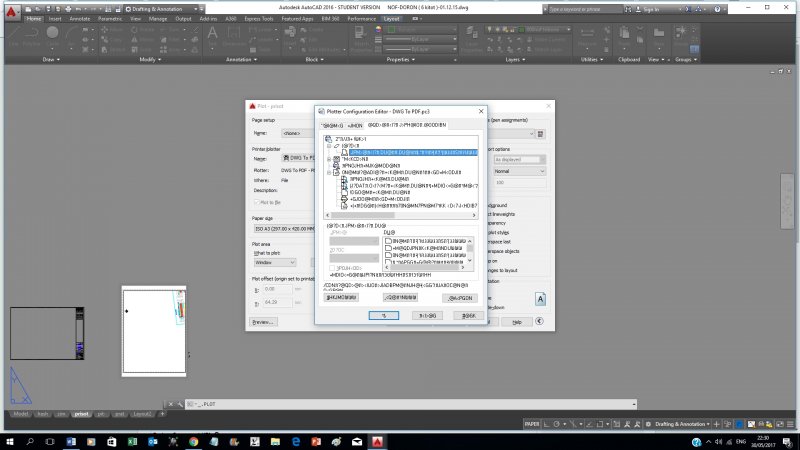
Task: Open the Quality Normal dropdown
Action: (519, 171)
